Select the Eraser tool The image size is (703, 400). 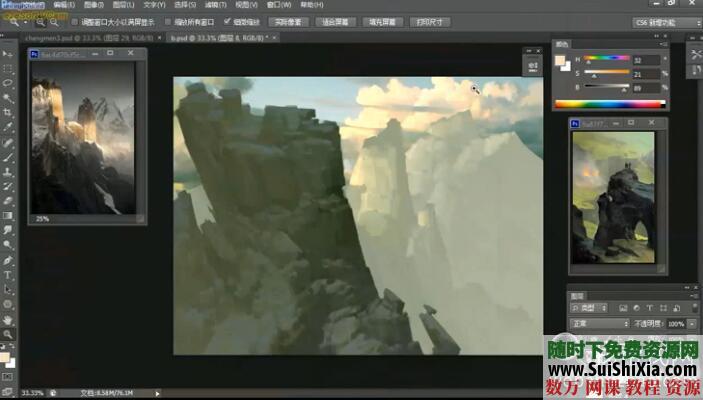8,200
